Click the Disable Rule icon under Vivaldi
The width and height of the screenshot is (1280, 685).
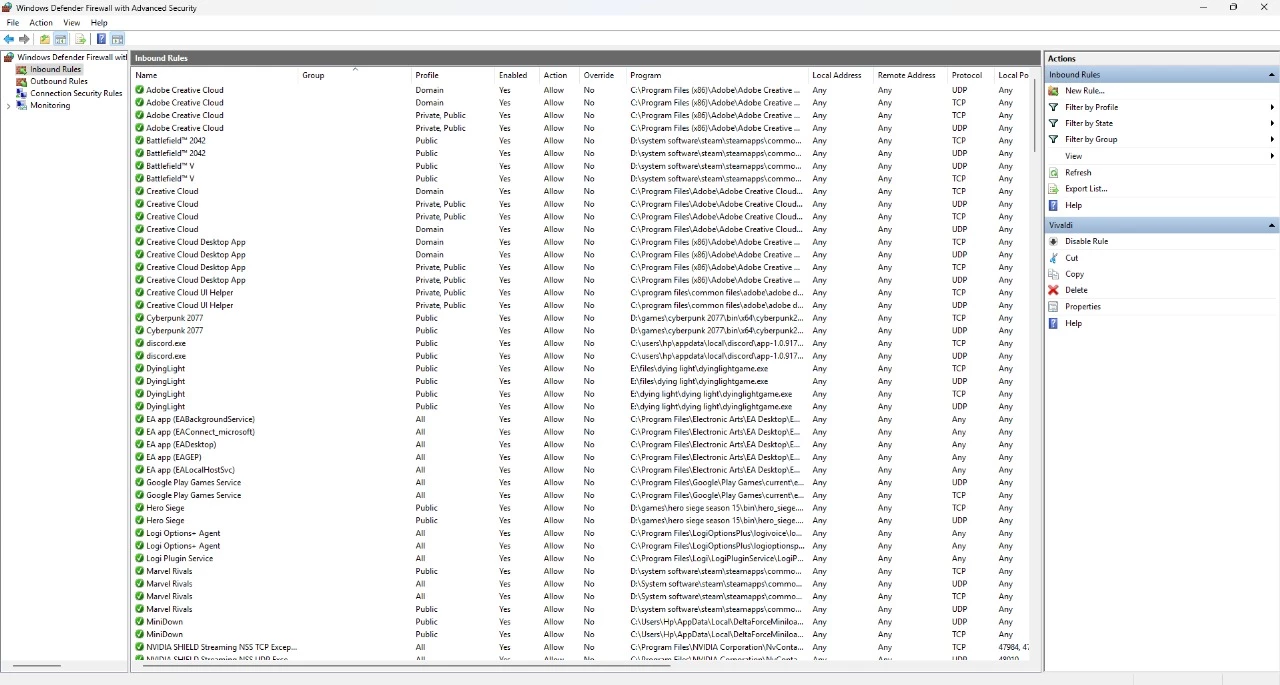coord(1053,241)
